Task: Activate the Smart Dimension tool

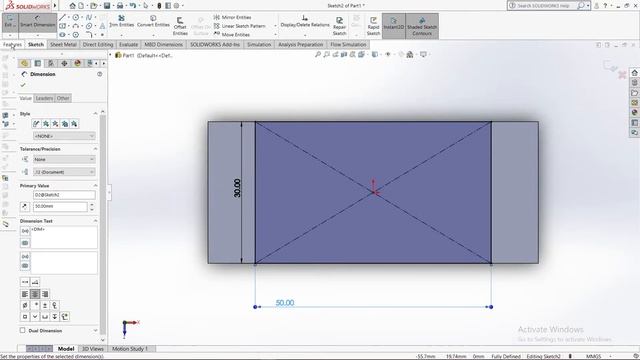Action: pos(38,22)
